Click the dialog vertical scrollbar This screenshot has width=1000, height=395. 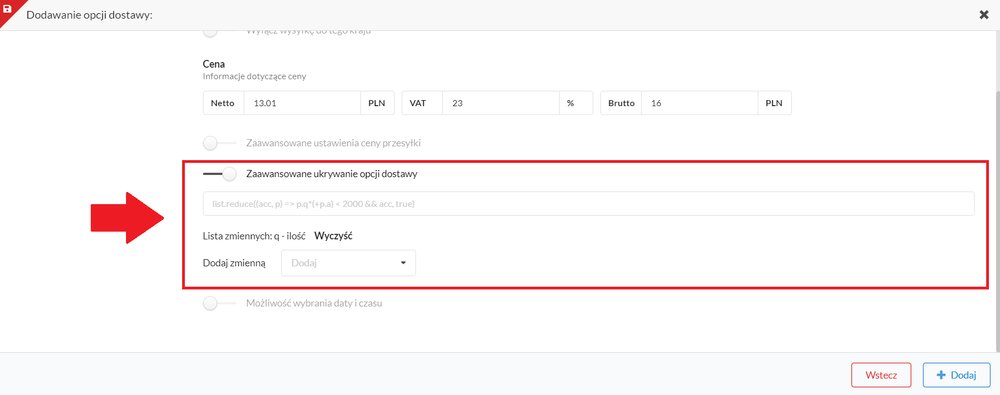pos(997,220)
